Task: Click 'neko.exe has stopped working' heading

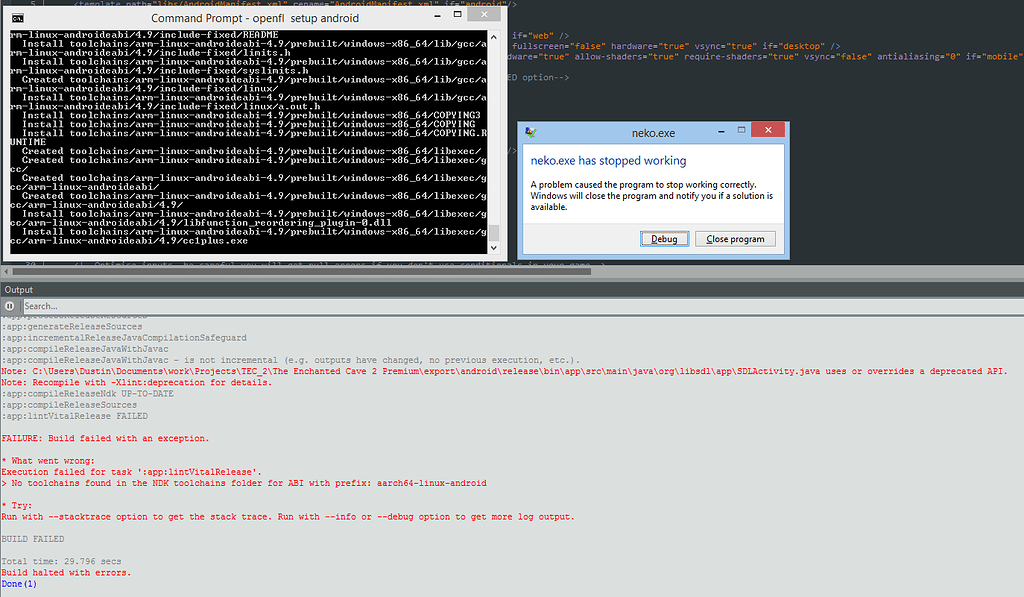Action: pos(608,161)
